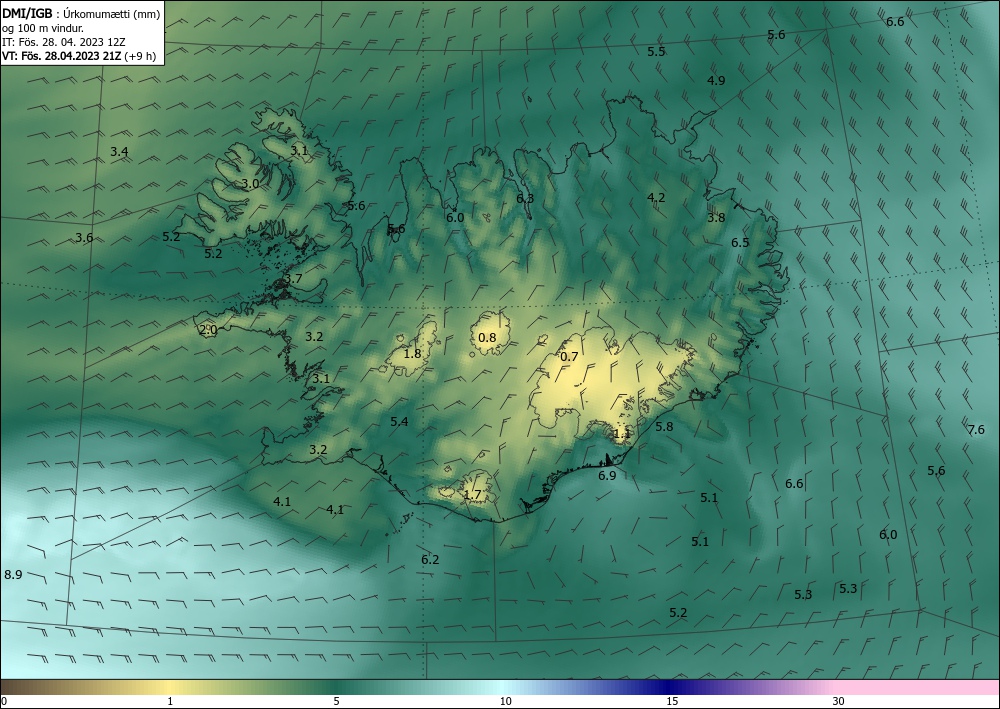Click the 5.8 value near the southeast coast

pos(665,427)
